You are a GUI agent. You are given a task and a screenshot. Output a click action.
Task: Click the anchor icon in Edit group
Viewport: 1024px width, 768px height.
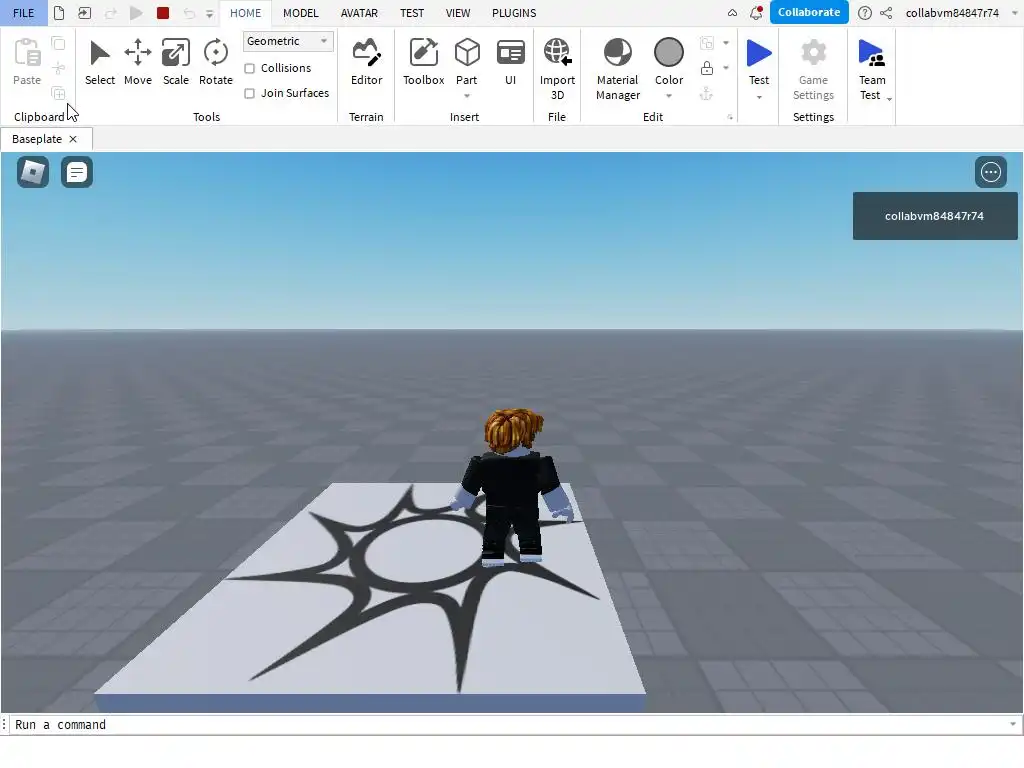pyautogui.click(x=707, y=93)
